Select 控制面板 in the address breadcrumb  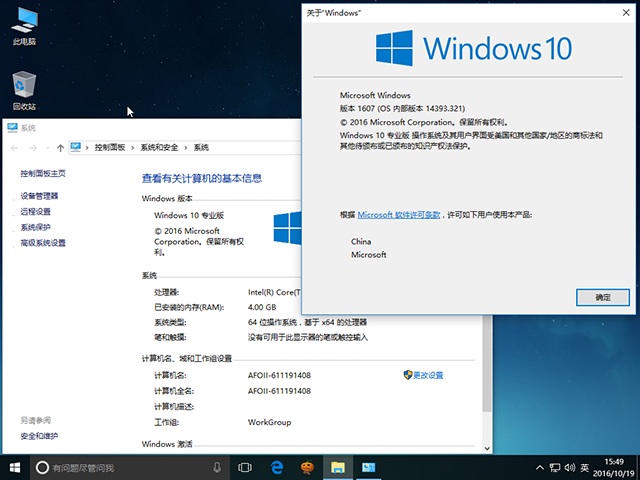coord(110,148)
